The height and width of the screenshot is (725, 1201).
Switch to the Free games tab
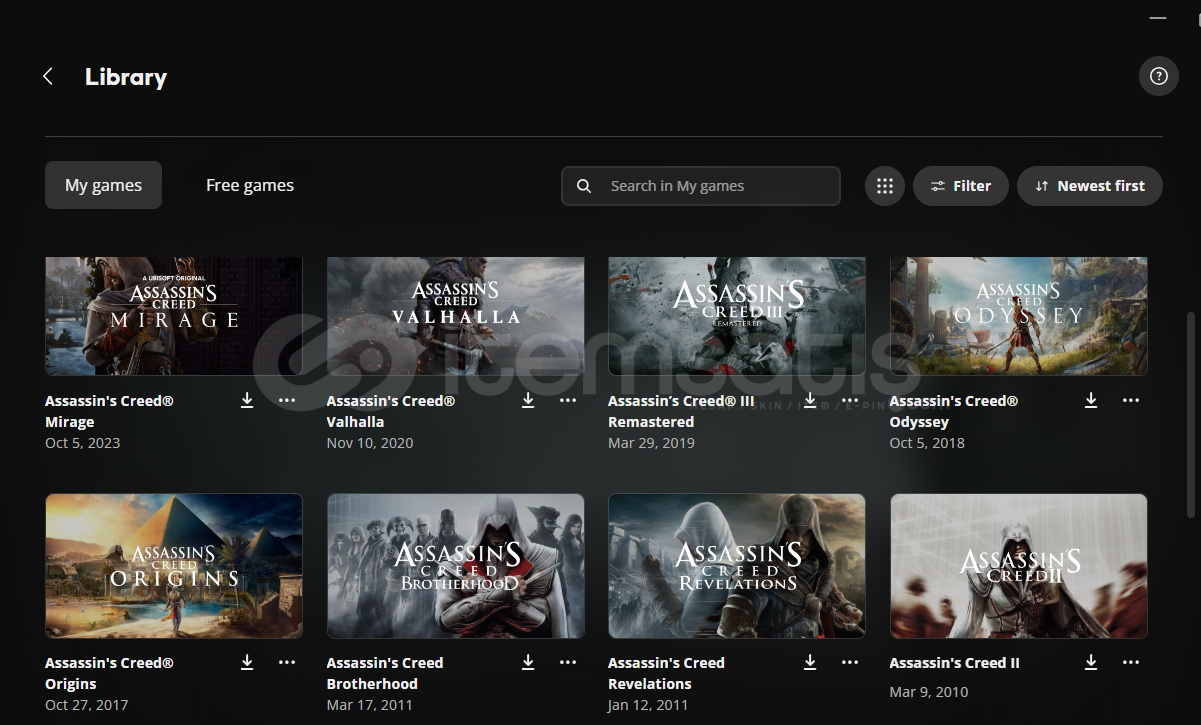(250, 185)
